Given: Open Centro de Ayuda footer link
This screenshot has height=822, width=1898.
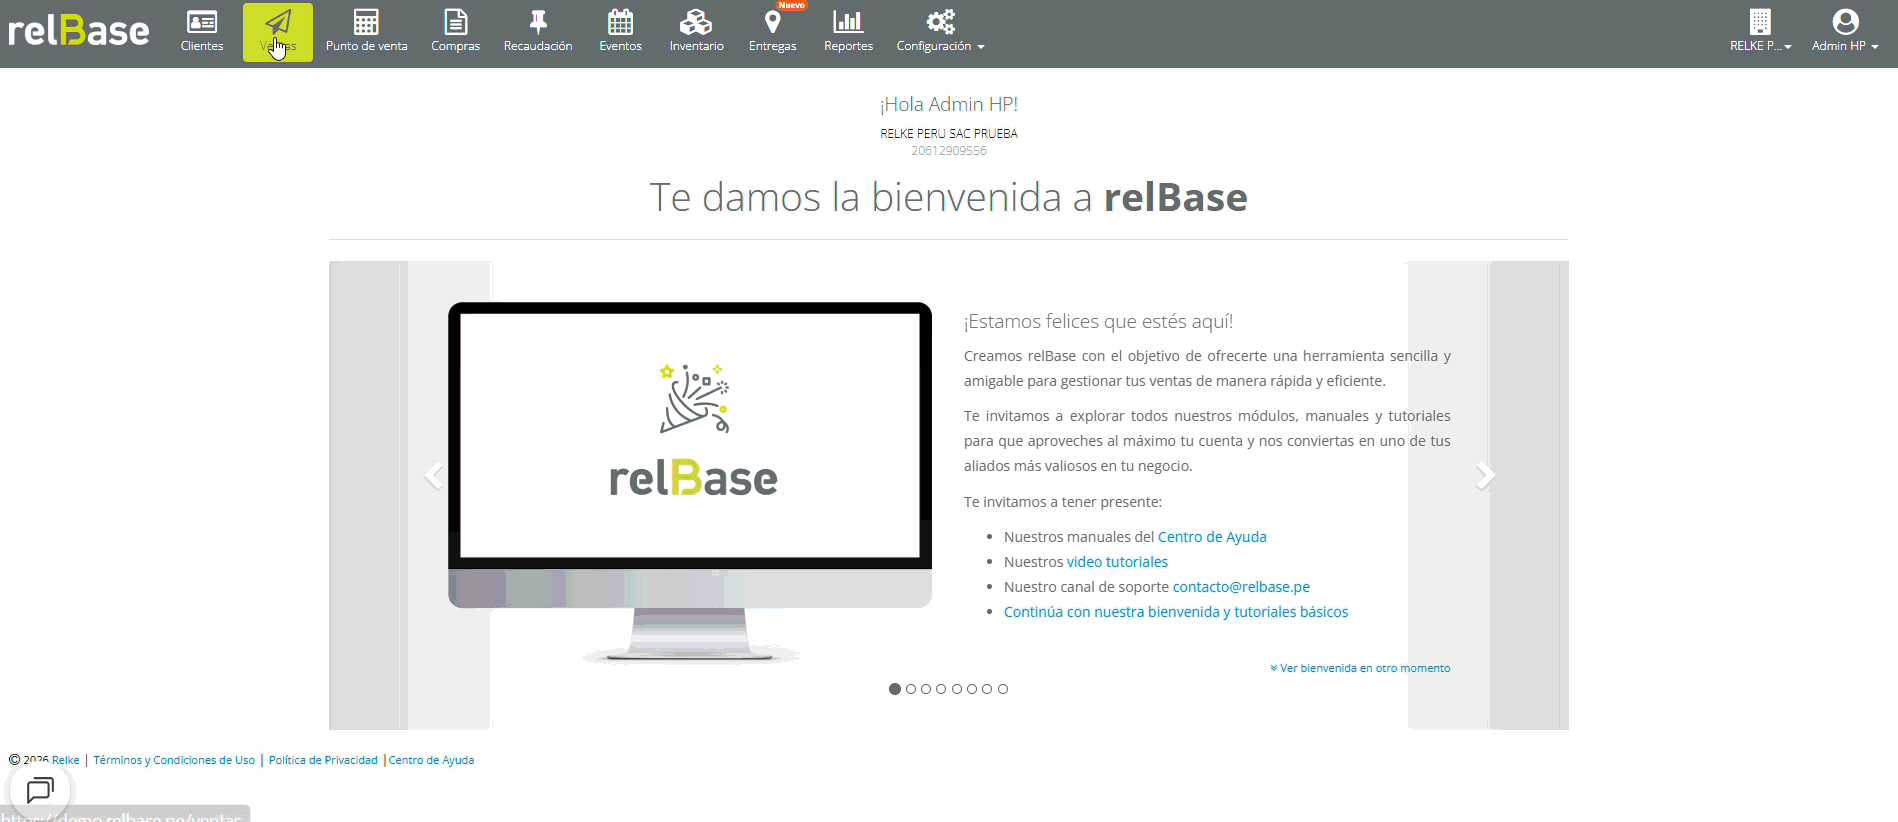Looking at the screenshot, I should 431,760.
